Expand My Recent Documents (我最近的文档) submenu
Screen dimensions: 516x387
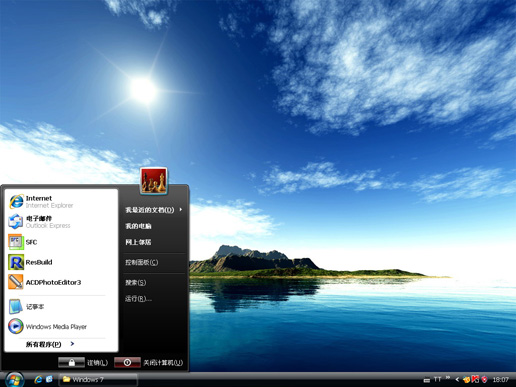point(154,210)
